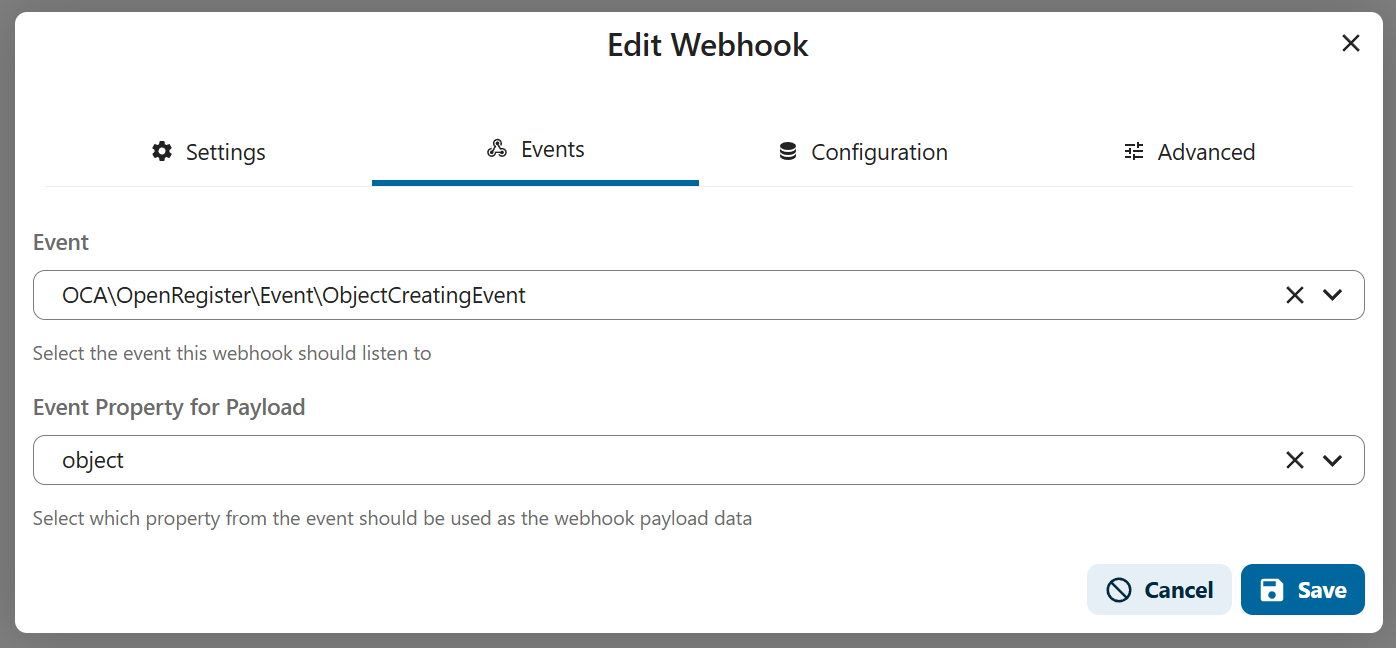
Task: Open the Configuration tab
Action: pos(863,152)
